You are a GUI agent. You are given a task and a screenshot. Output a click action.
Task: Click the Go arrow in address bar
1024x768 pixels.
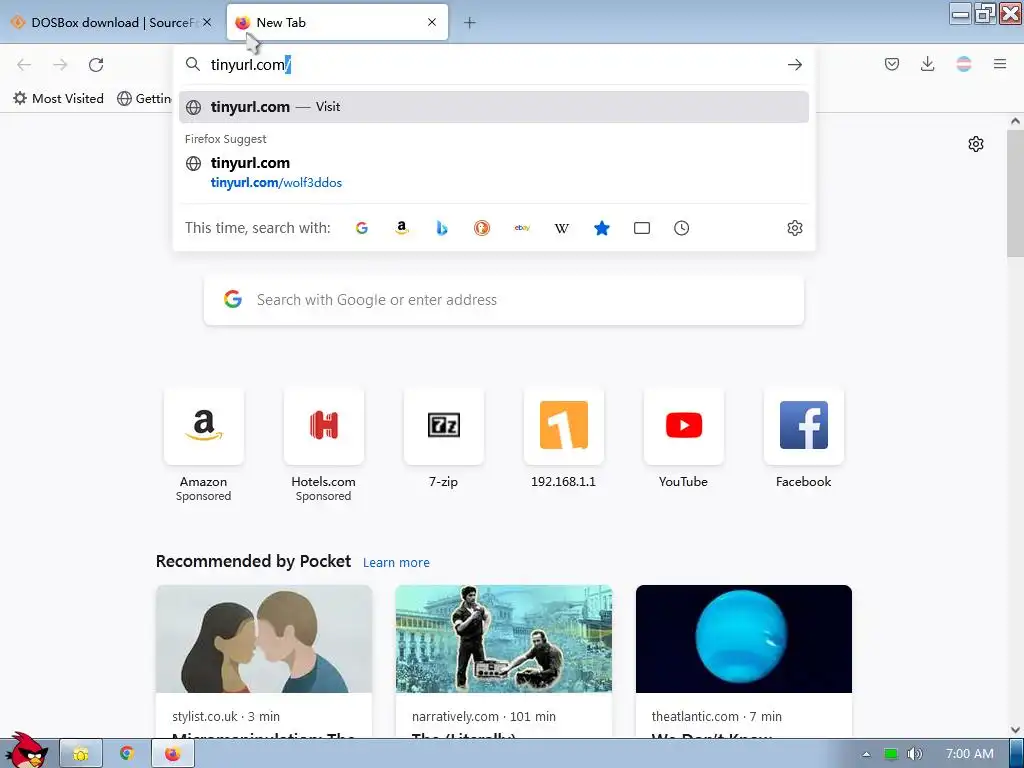(x=794, y=65)
